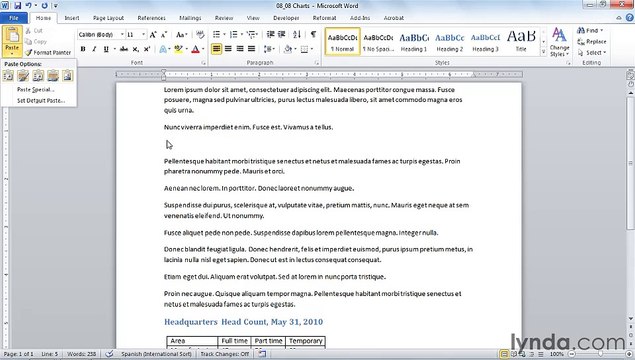635x360 pixels.
Task: Click the Cut command
Action: (x=34, y=31)
